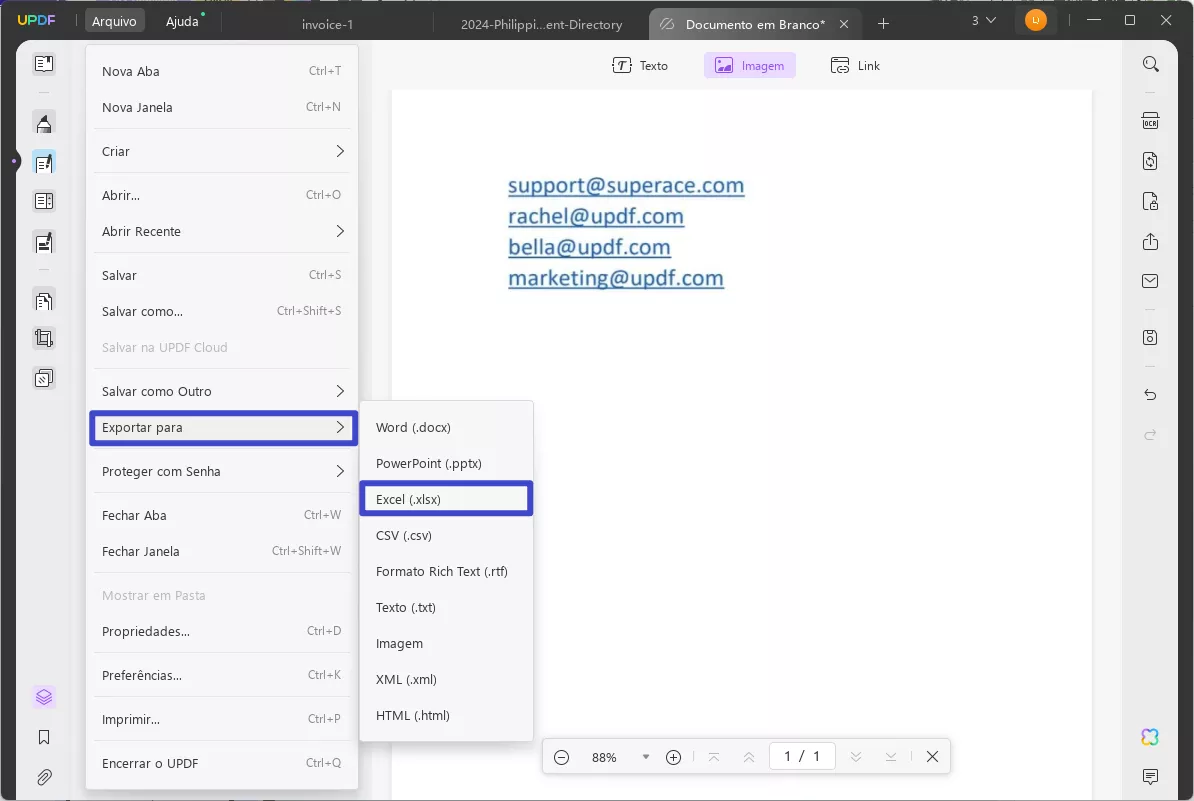Open the Fill and Sign tool icon

pos(44,242)
